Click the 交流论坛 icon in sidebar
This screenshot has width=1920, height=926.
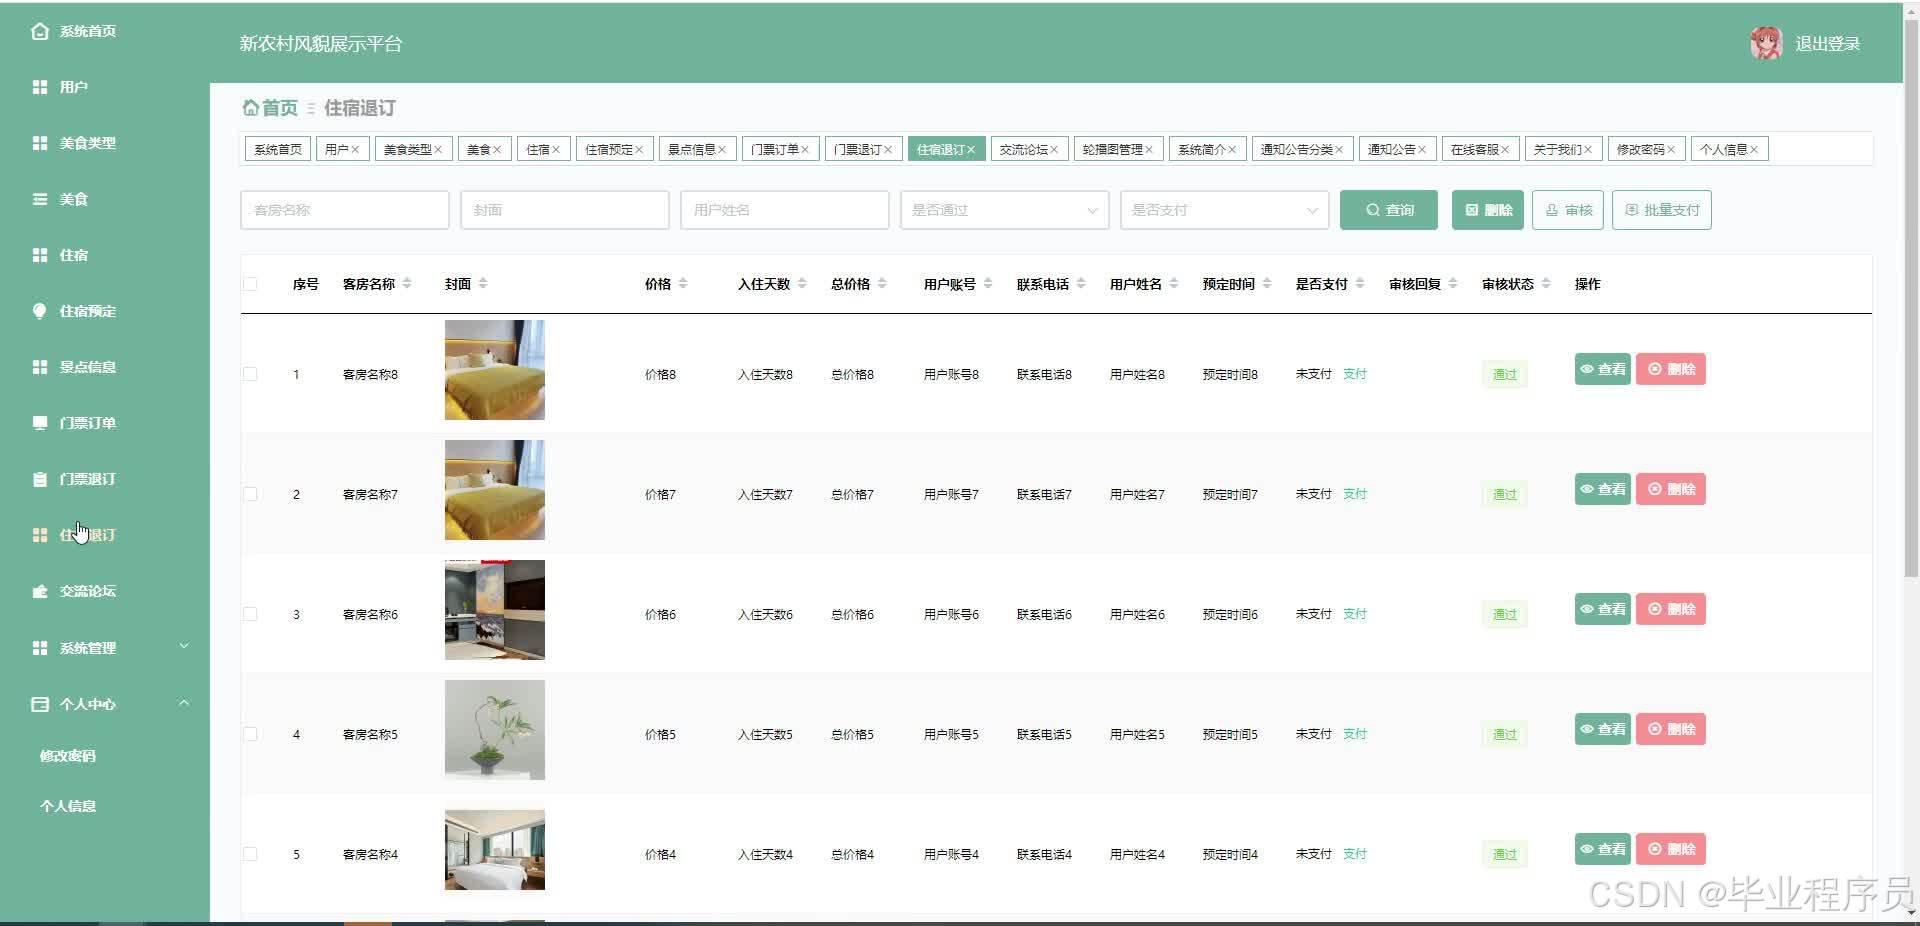pos(40,591)
